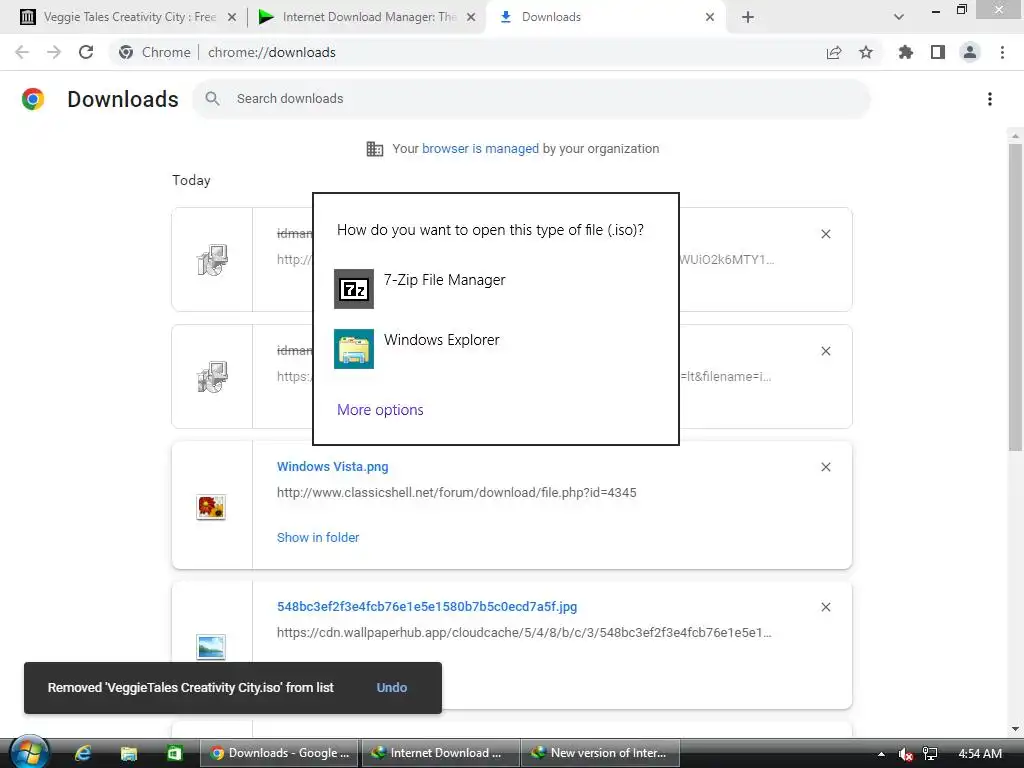The width and height of the screenshot is (1024, 768).
Task: Open the tab search chevron dropdown
Action: tap(899, 17)
